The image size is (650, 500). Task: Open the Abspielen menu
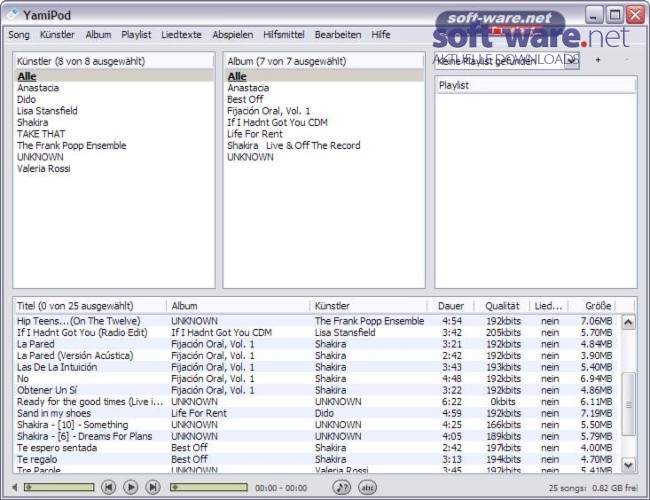pyautogui.click(x=233, y=35)
